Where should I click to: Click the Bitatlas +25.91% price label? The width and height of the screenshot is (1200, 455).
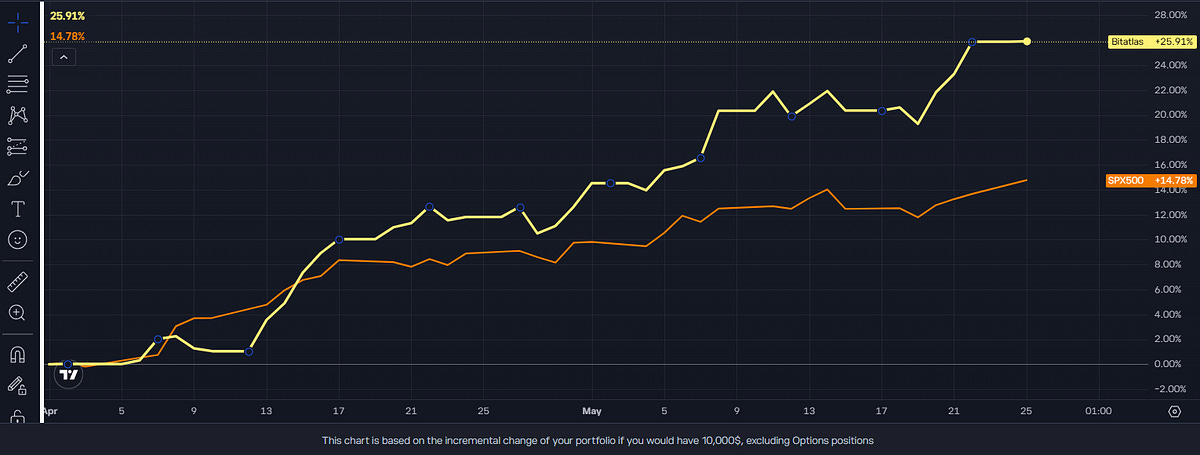pyautogui.click(x=1151, y=42)
